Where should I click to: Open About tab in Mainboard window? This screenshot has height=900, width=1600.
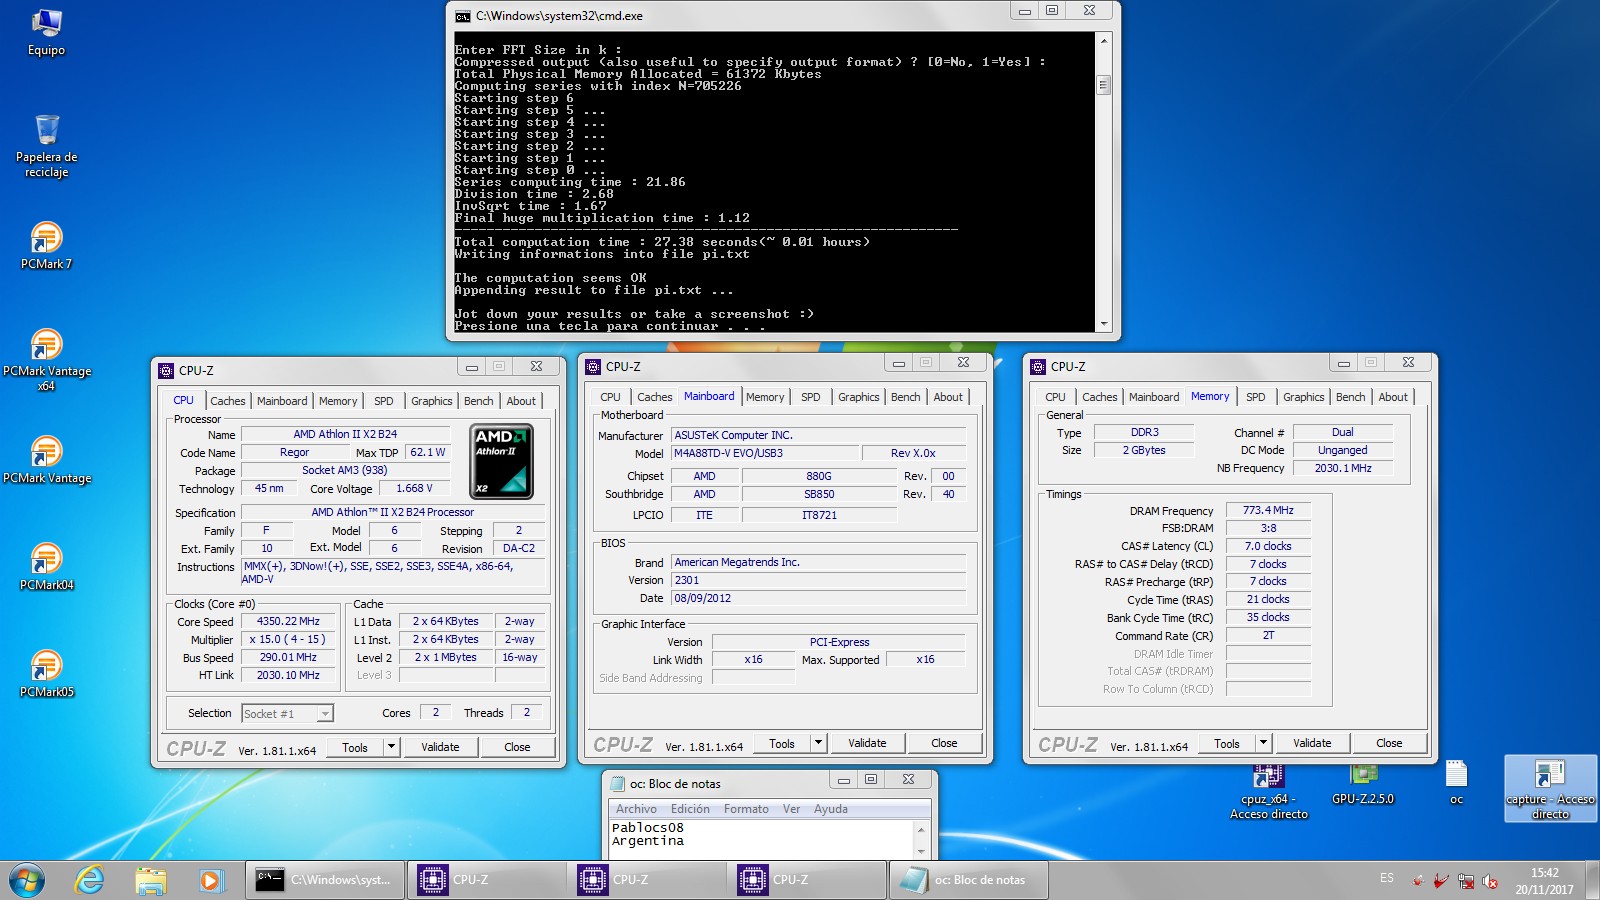pyautogui.click(x=948, y=397)
